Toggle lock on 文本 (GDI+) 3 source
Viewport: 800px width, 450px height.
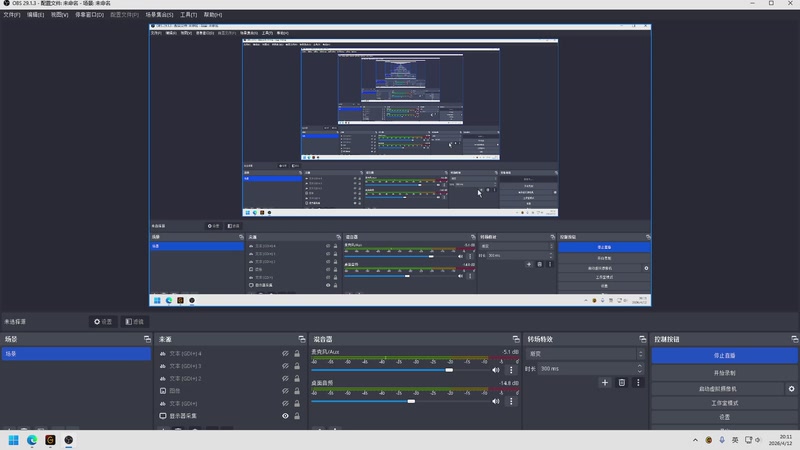click(297, 366)
